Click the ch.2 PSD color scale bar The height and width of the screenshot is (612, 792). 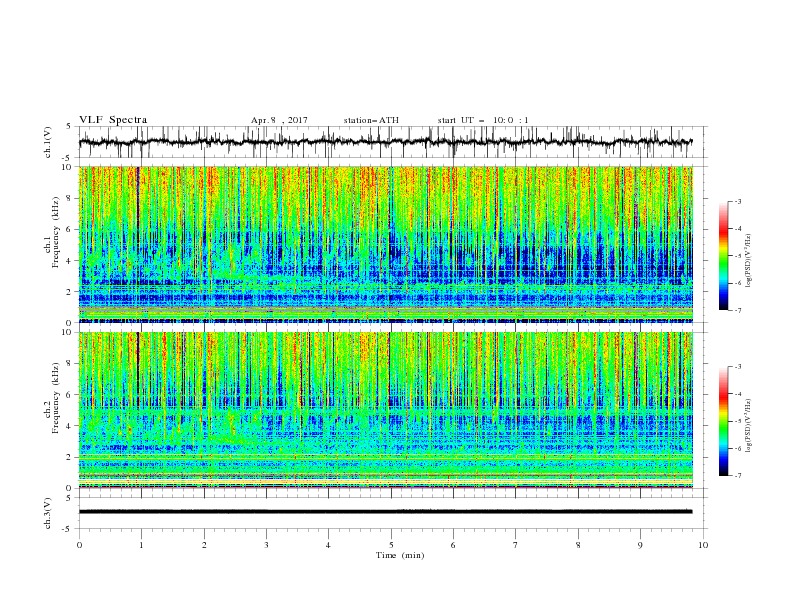[723, 421]
